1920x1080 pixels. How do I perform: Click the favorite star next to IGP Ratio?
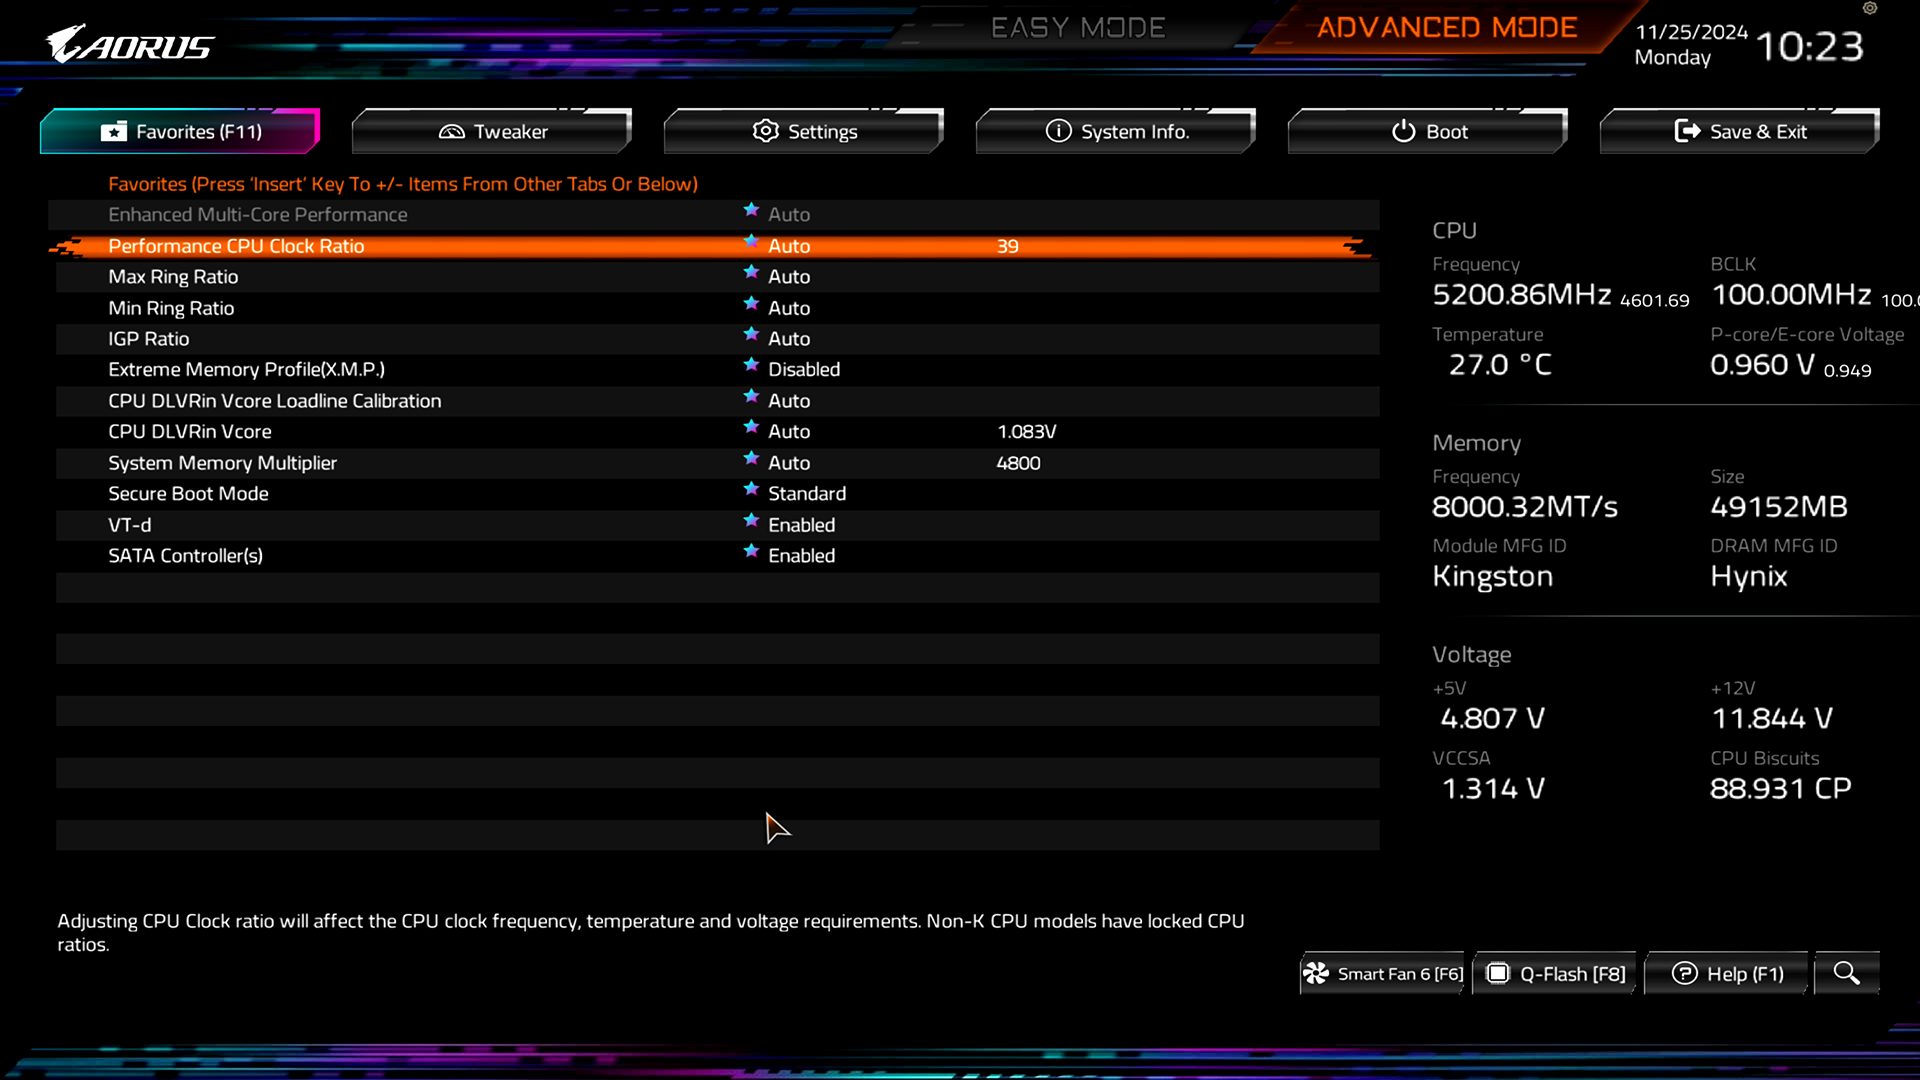click(751, 335)
